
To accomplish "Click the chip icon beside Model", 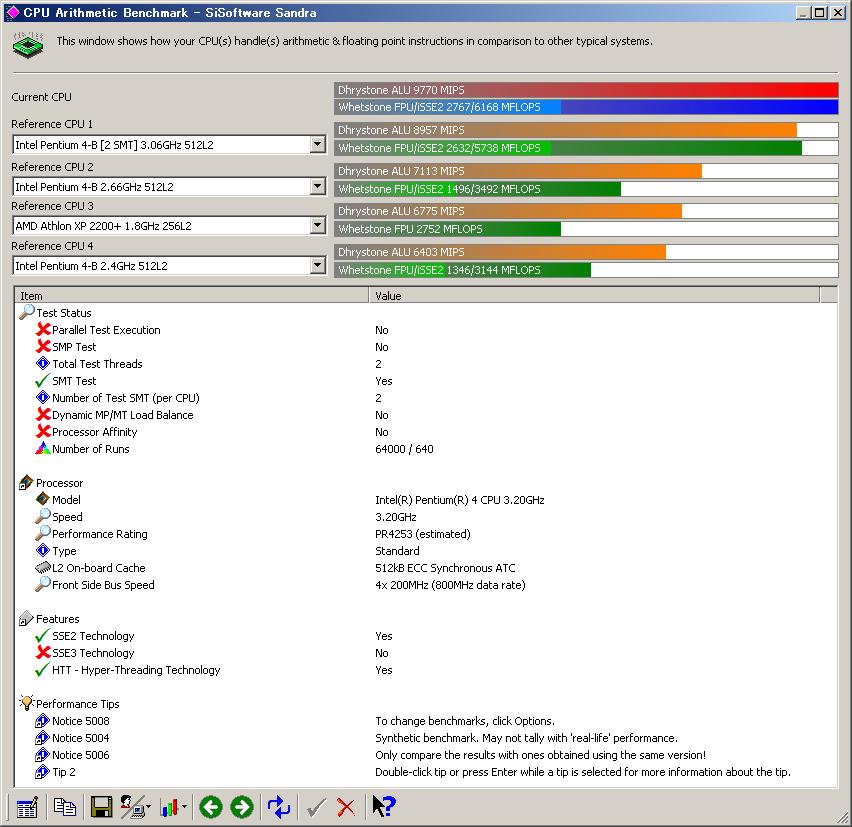I will tap(42, 499).
